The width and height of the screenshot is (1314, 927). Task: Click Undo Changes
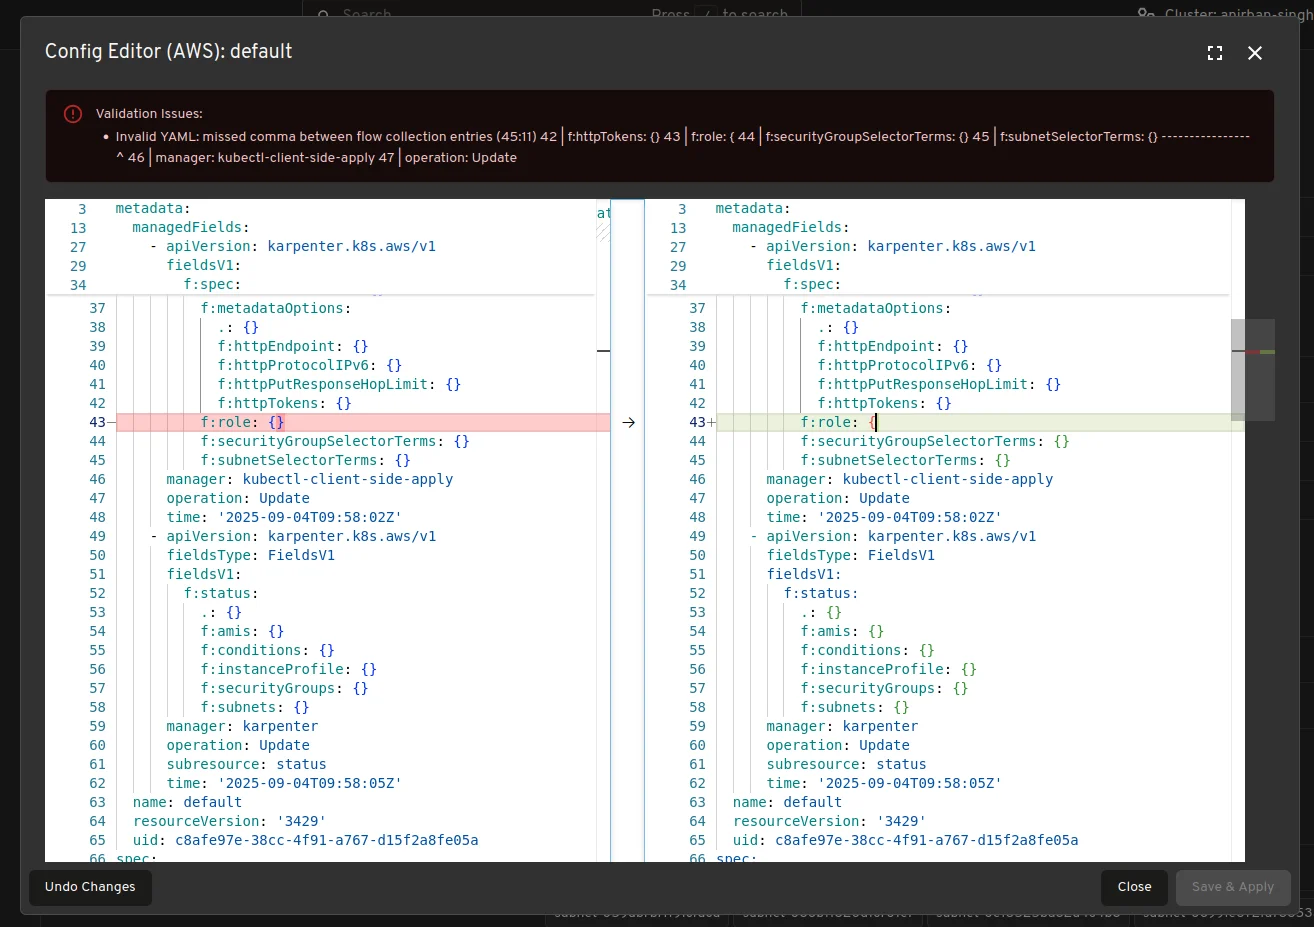[x=90, y=887]
